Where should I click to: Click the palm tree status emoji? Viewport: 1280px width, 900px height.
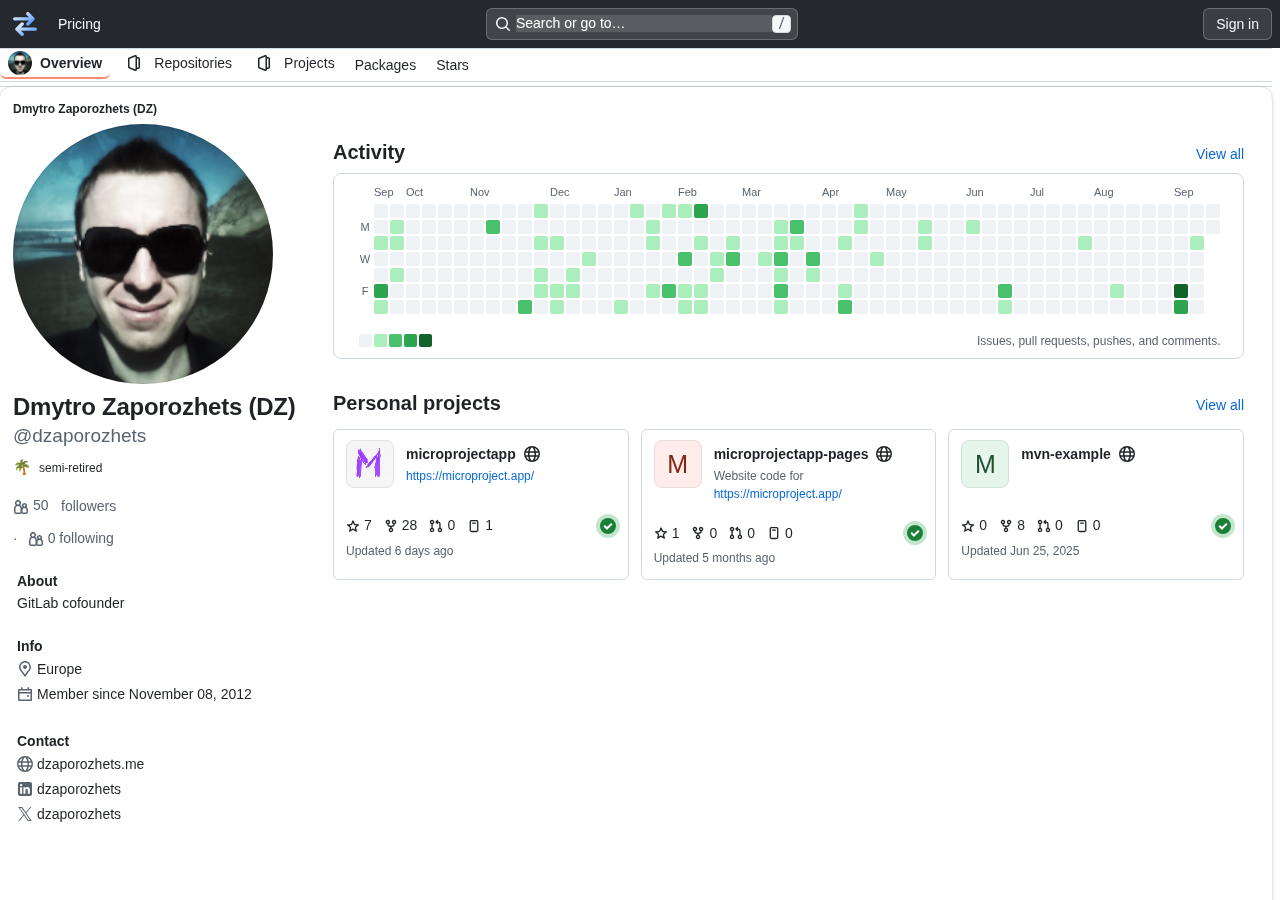[x=22, y=467]
